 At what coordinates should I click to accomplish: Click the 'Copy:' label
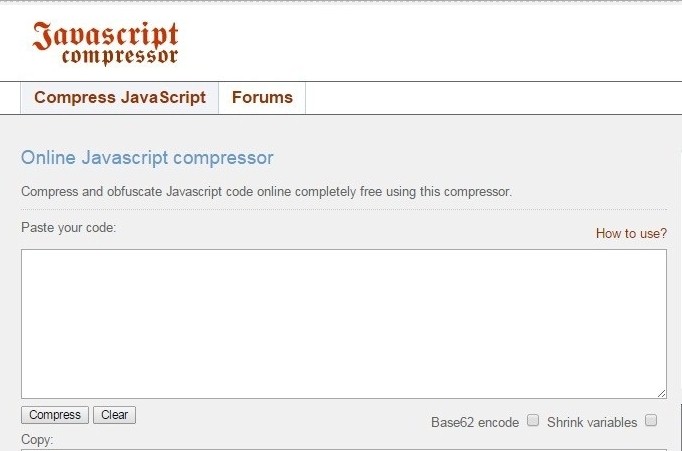(x=37, y=440)
